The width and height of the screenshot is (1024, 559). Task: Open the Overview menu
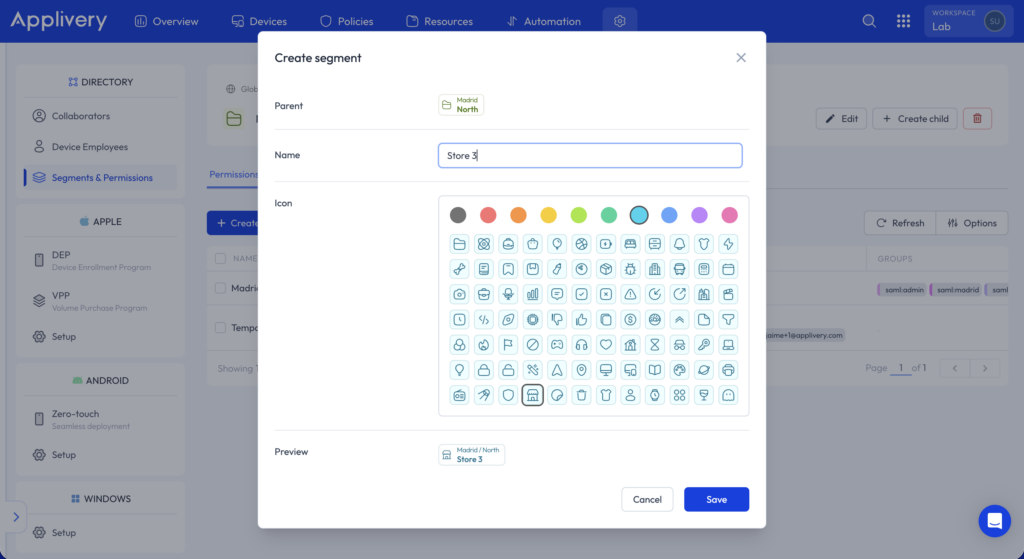point(166,21)
